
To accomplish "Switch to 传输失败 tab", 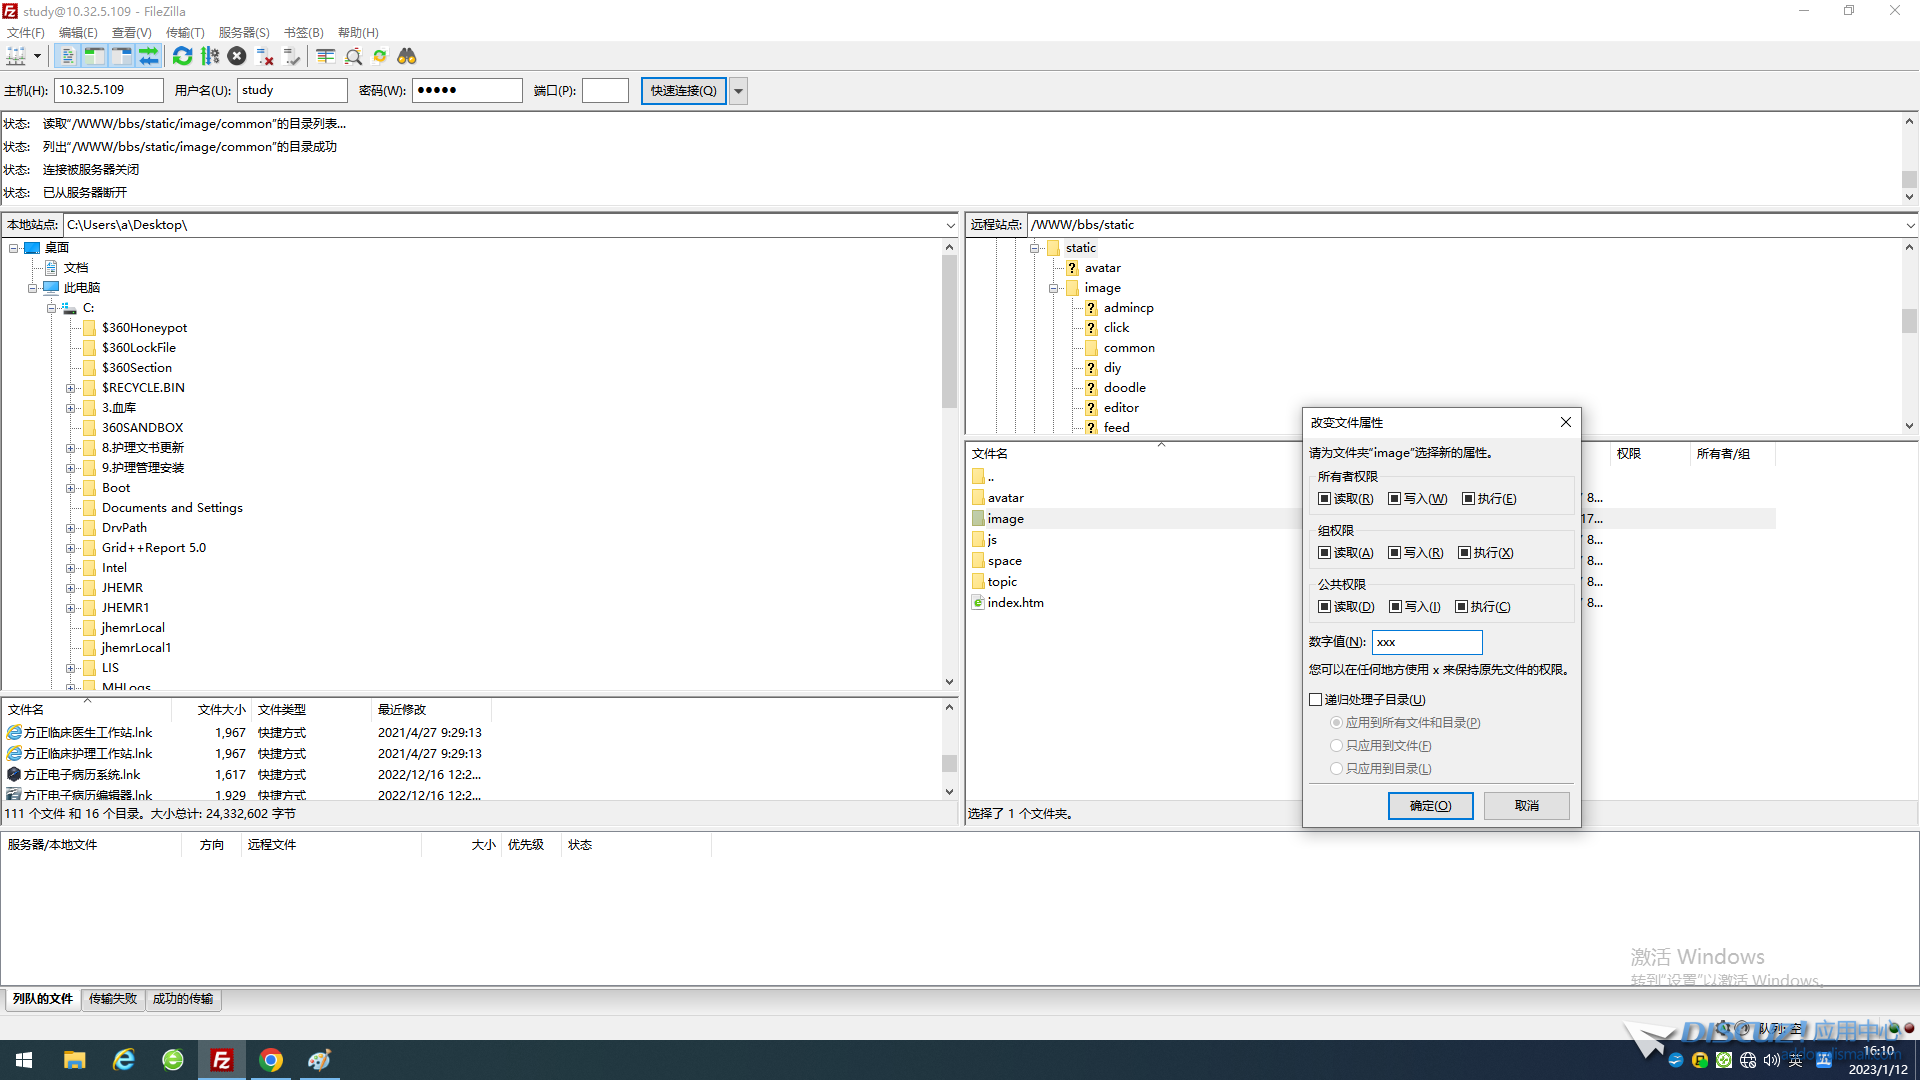I will point(113,999).
